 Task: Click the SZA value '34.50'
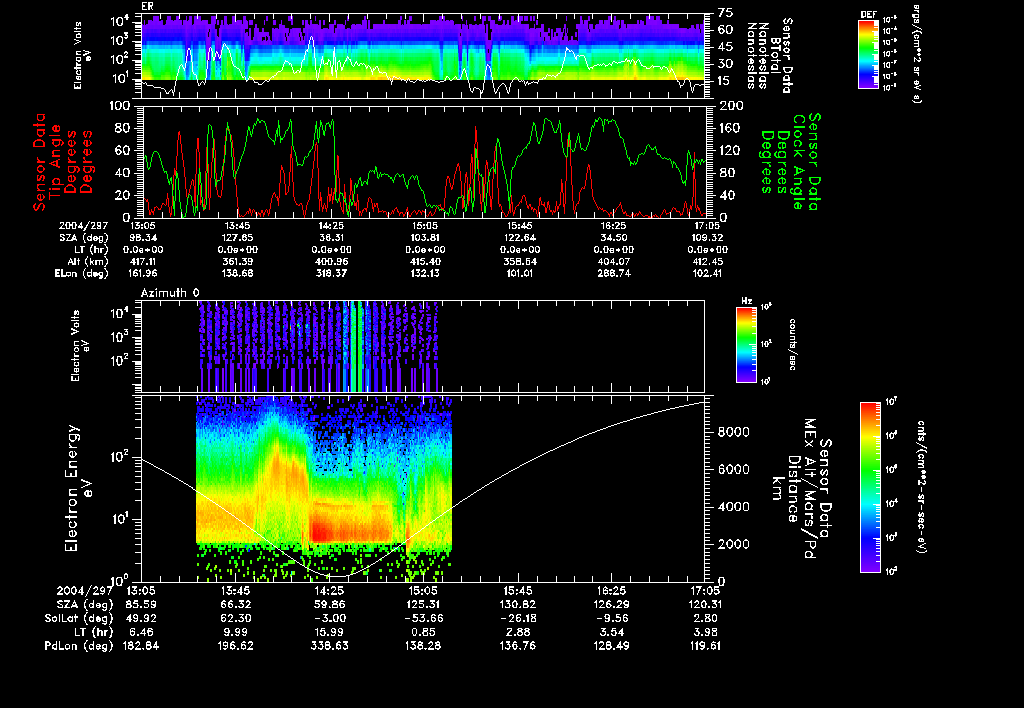click(613, 238)
